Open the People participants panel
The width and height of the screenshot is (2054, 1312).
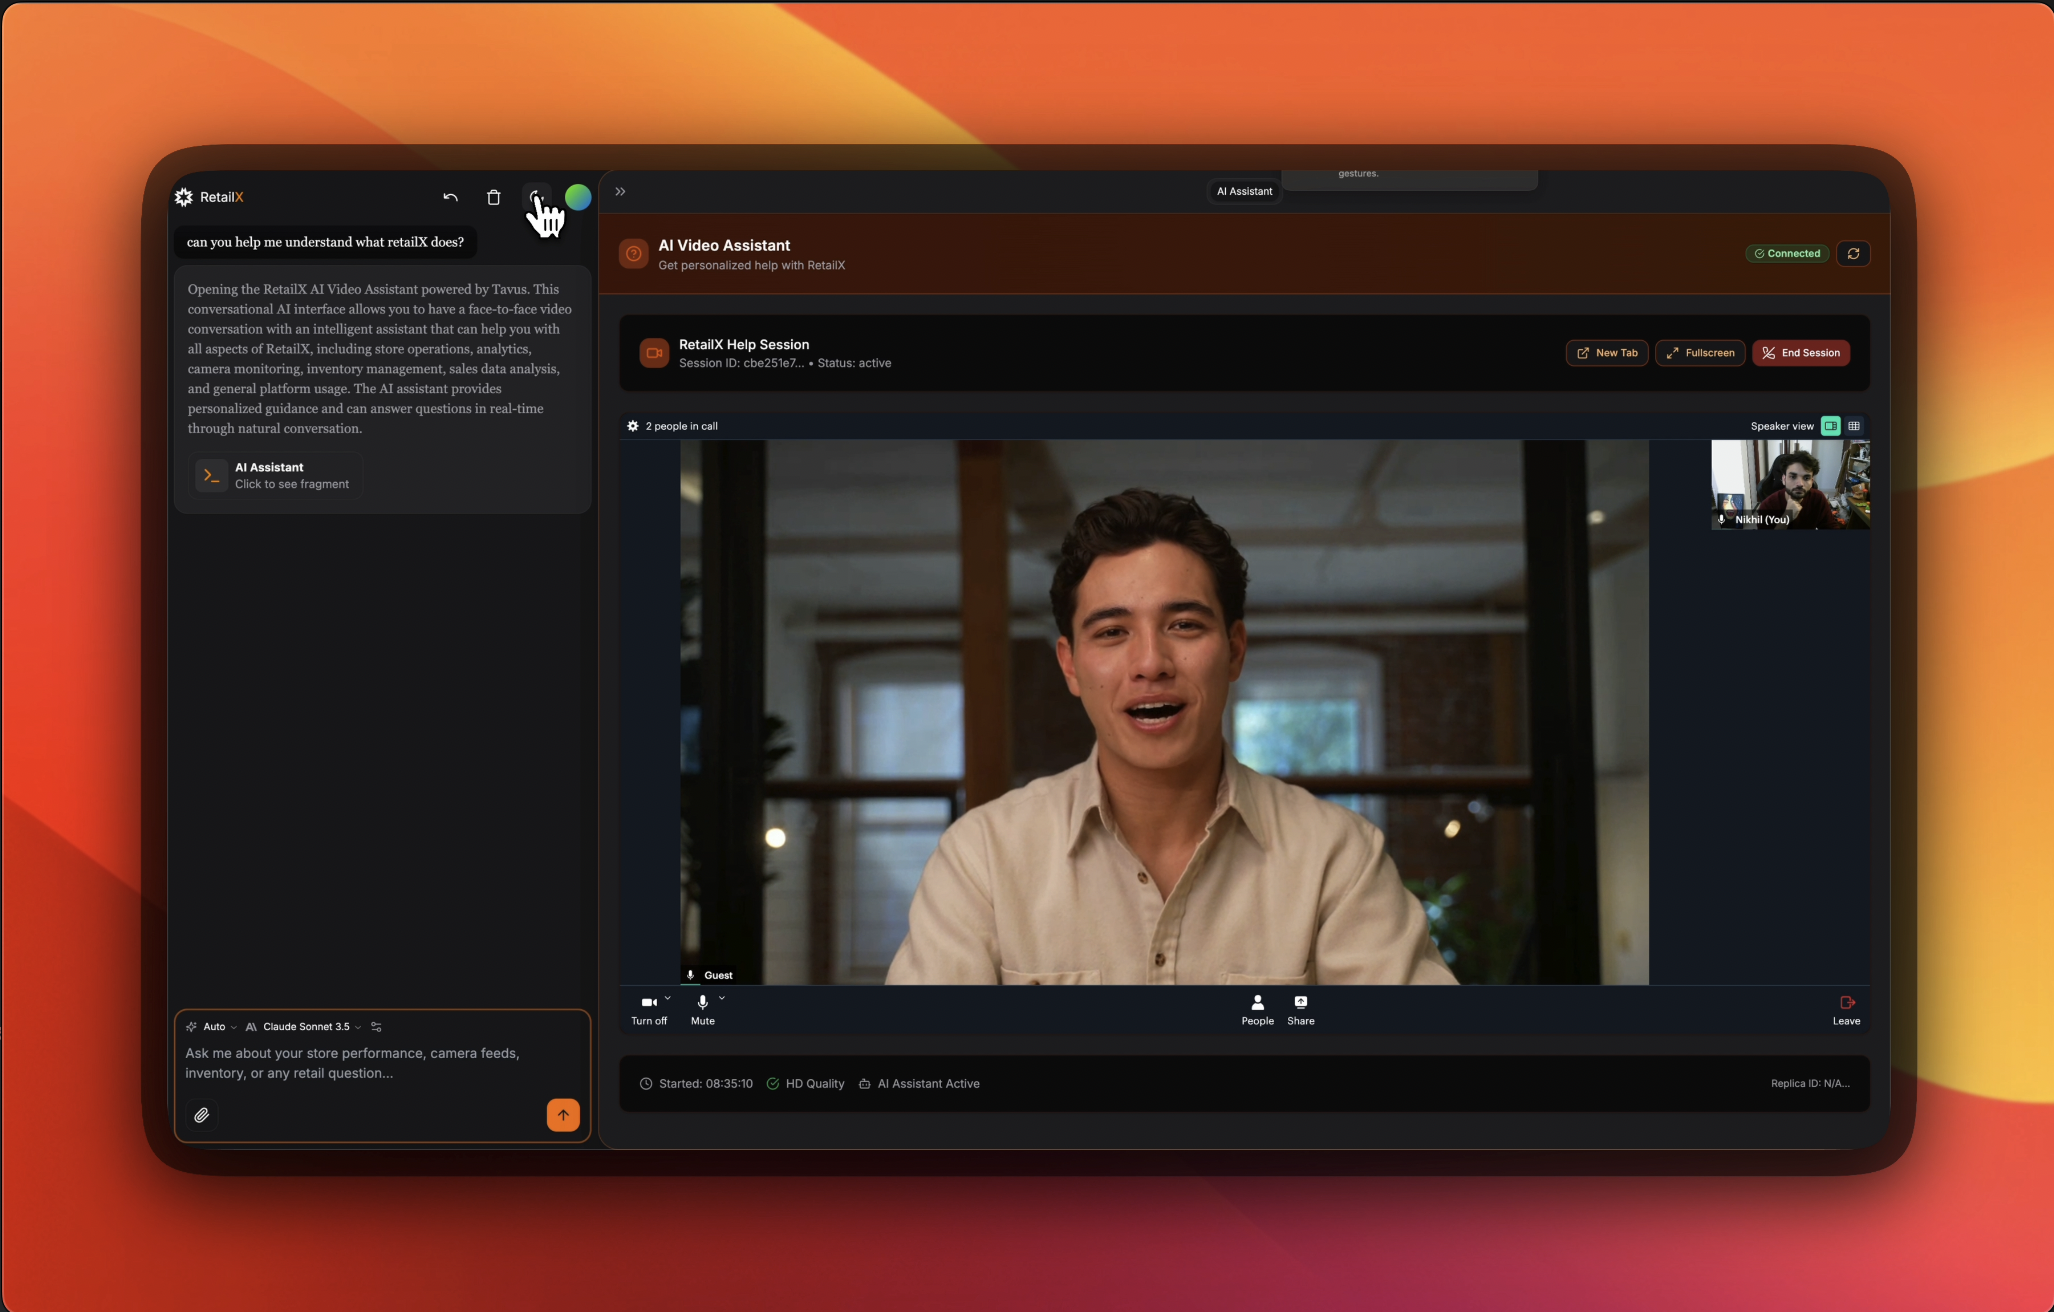[x=1257, y=1009]
